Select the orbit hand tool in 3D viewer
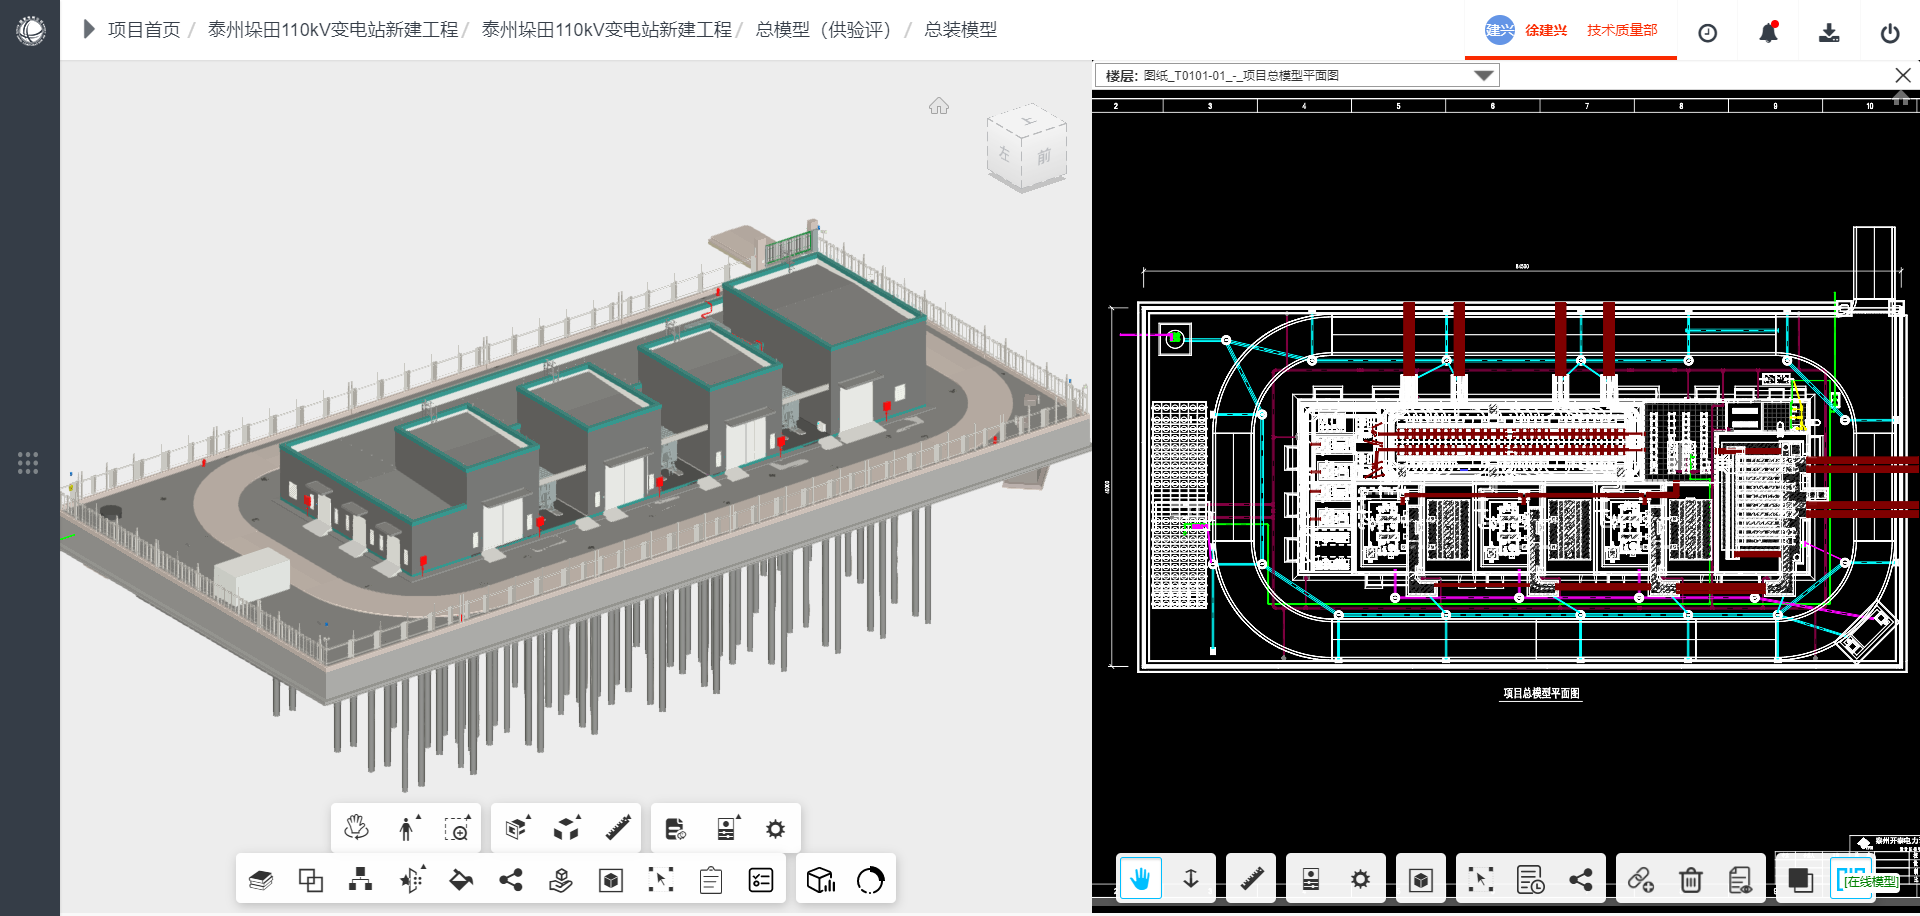 point(356,828)
